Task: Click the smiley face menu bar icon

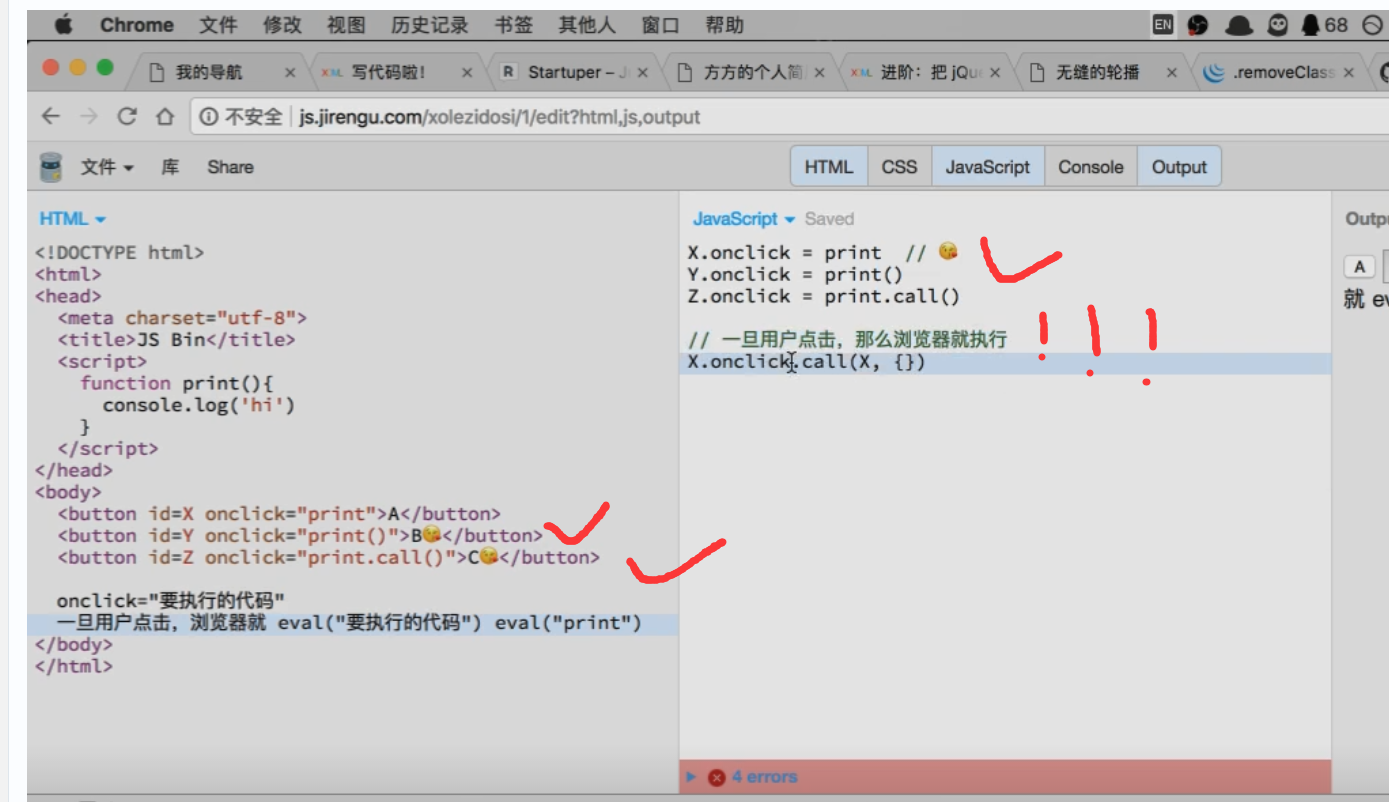Action: pyautogui.click(x=1278, y=25)
